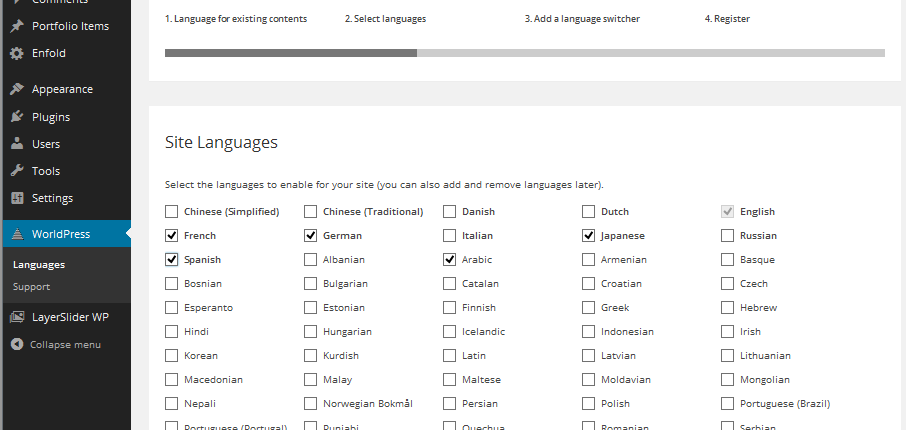
Task: Enable the Dutch language checkbox
Action: (x=588, y=212)
